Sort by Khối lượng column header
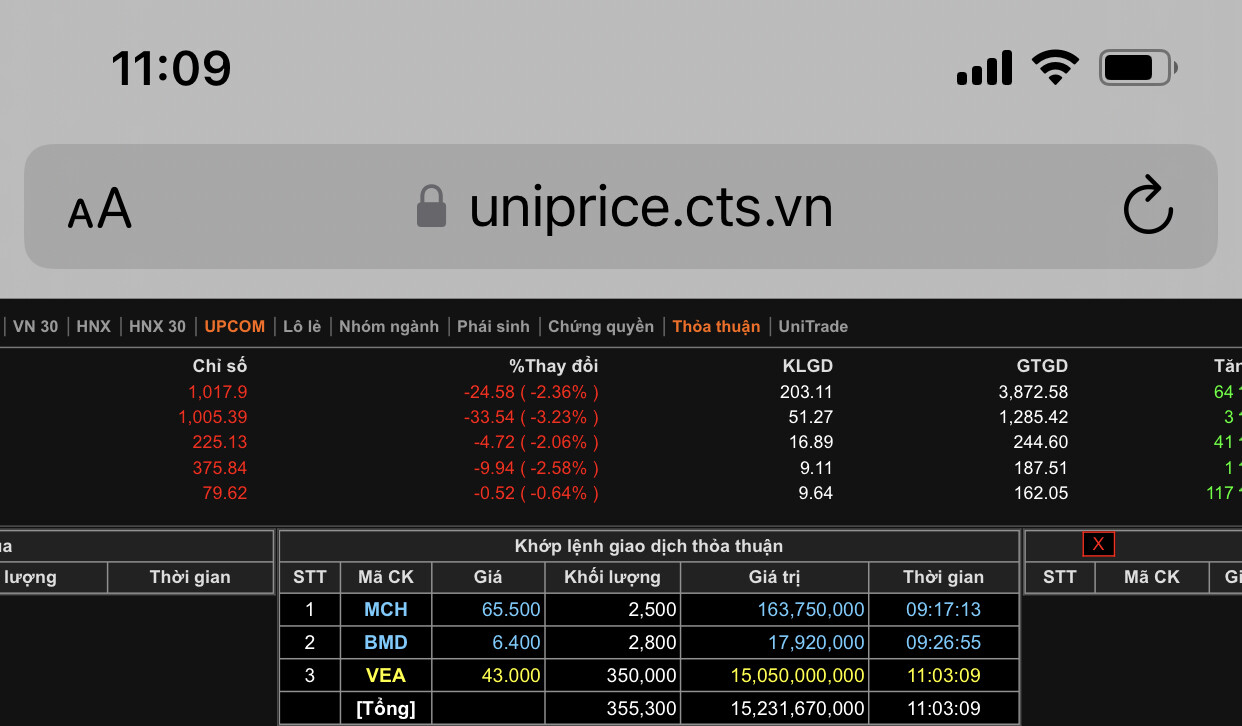 (x=612, y=577)
